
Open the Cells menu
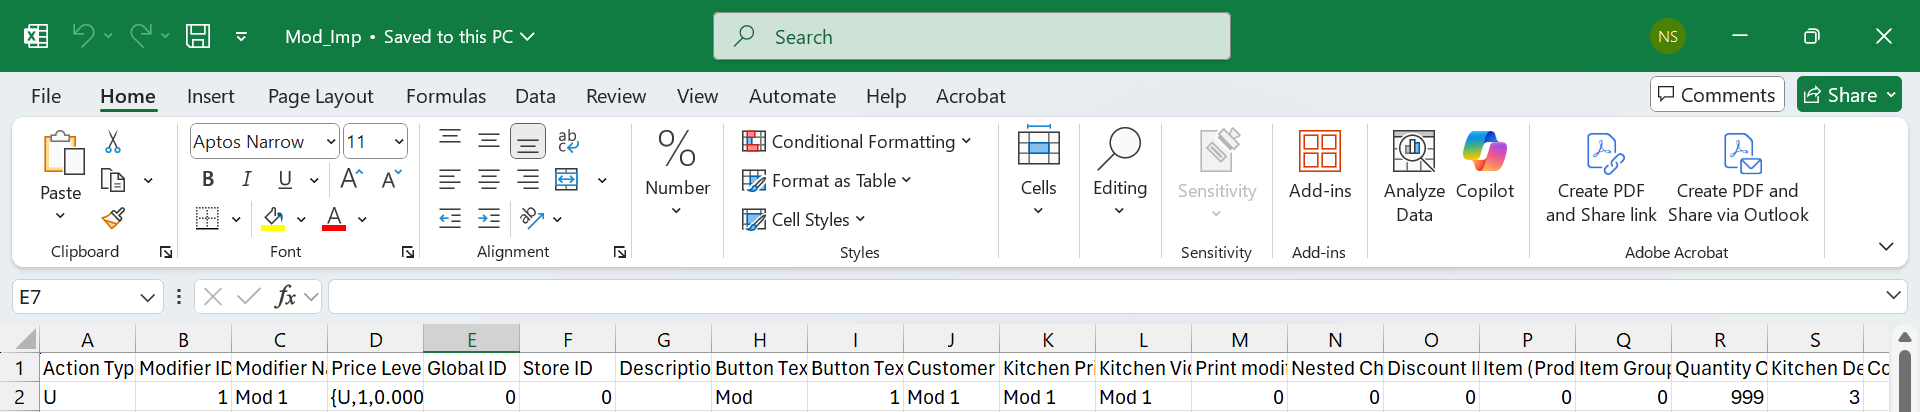pyautogui.click(x=1038, y=172)
